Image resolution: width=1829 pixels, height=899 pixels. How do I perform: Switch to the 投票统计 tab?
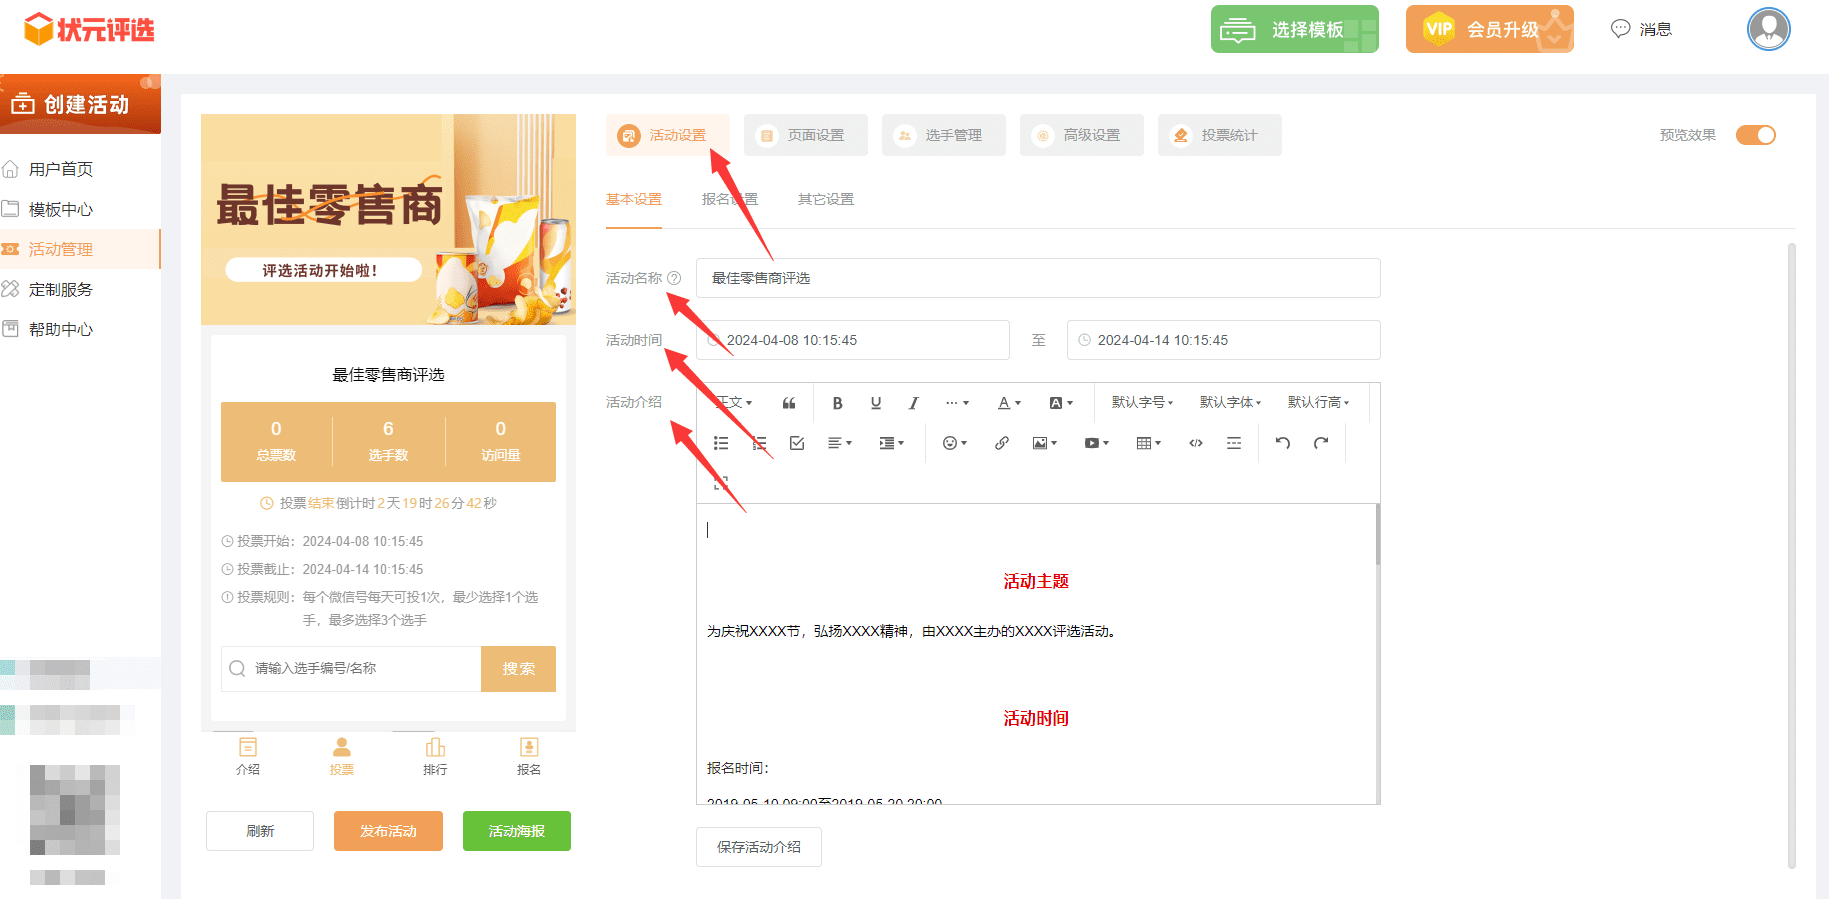tap(1219, 135)
